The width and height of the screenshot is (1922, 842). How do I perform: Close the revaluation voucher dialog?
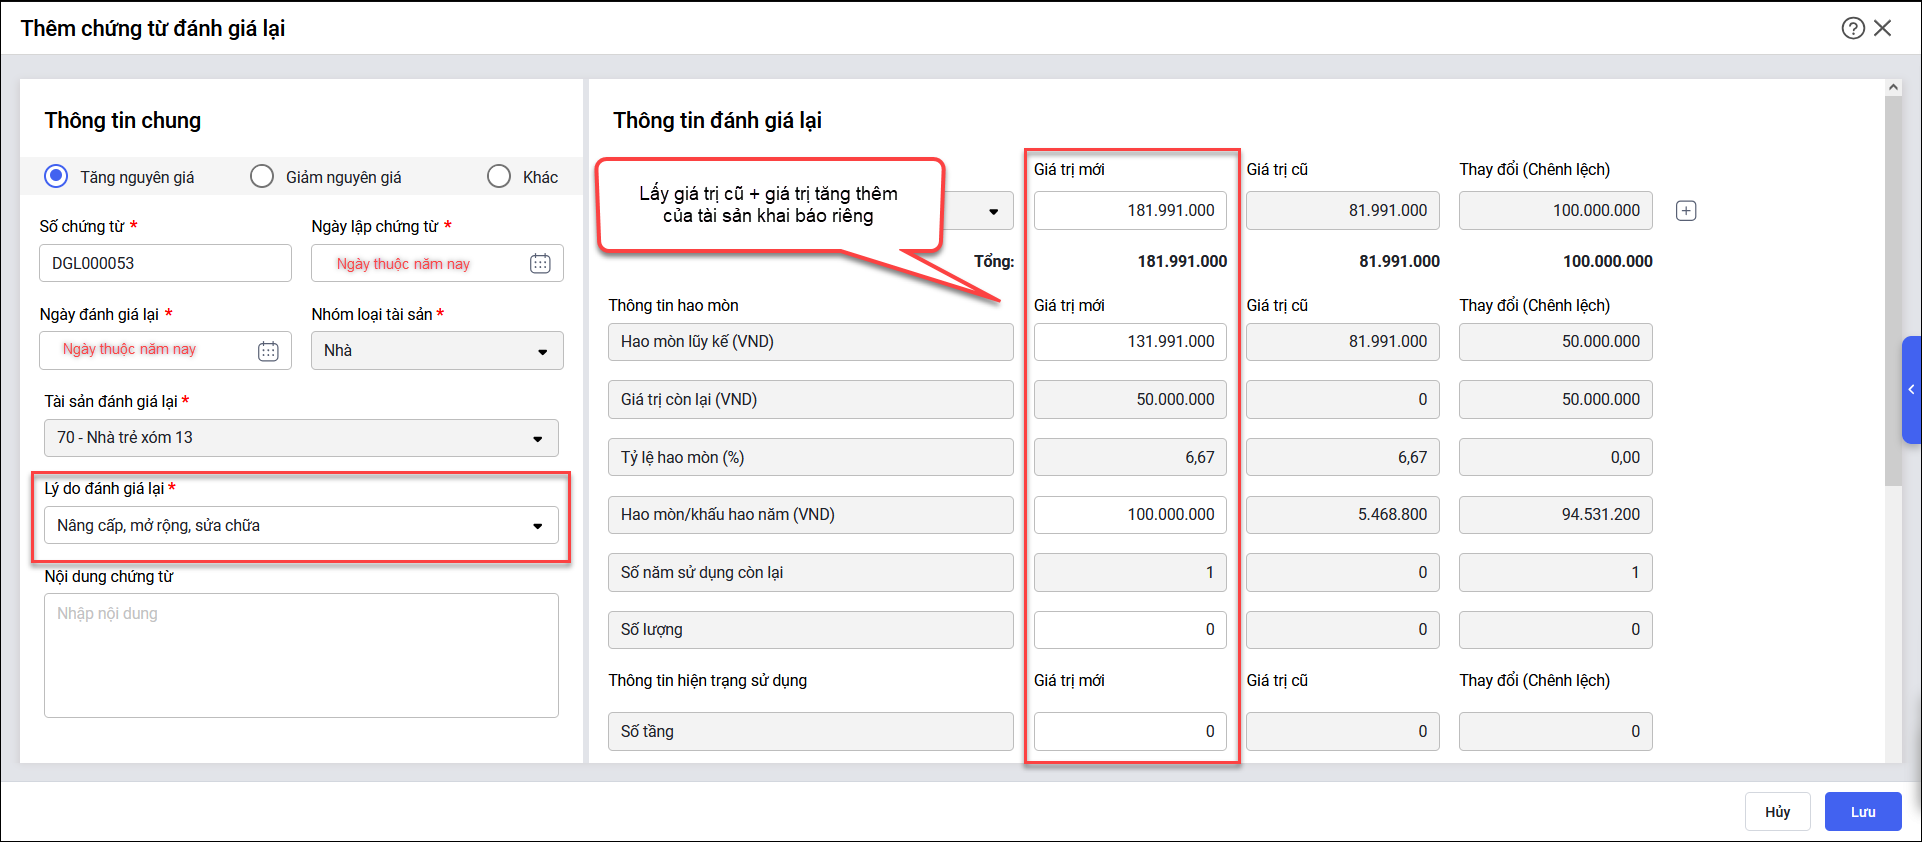coord(1883,28)
